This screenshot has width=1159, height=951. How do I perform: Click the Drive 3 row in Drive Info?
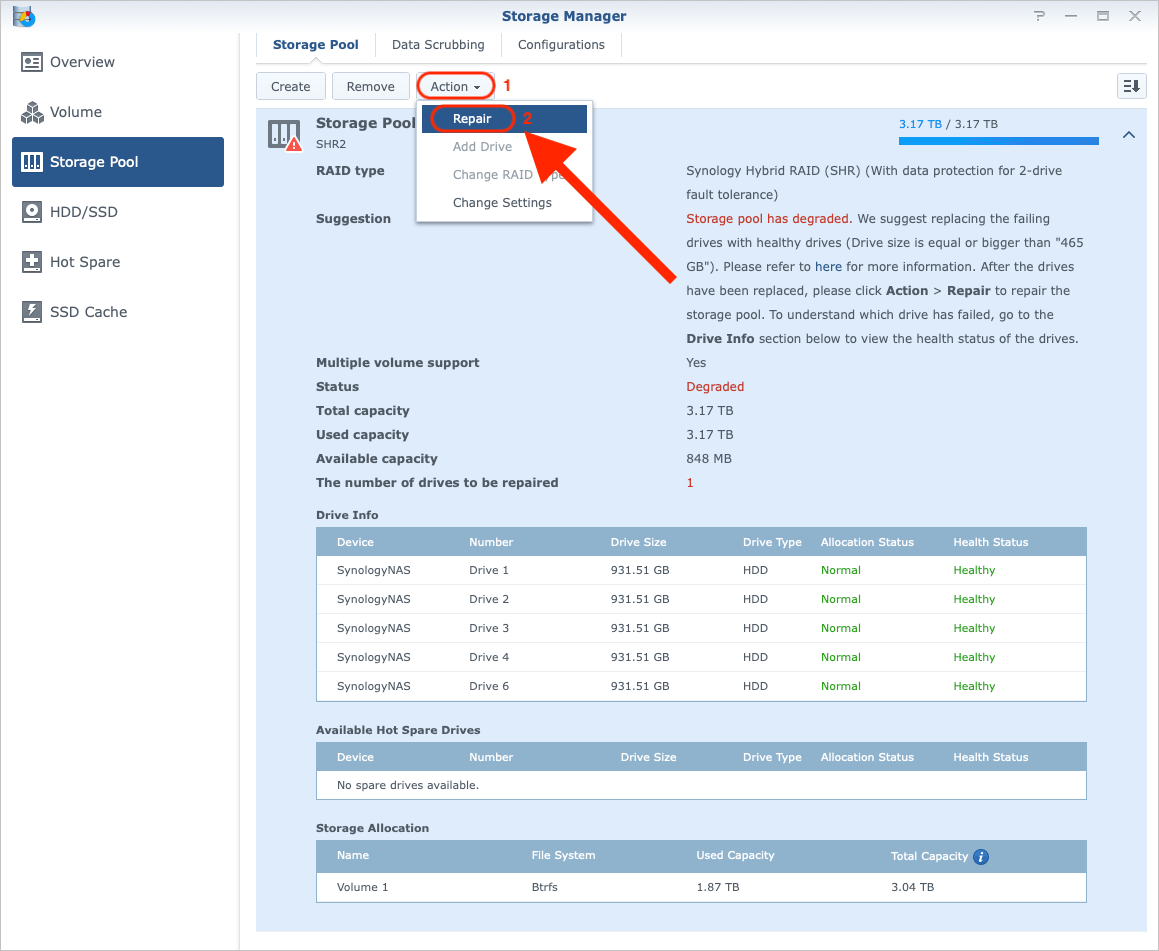[x=701, y=628]
